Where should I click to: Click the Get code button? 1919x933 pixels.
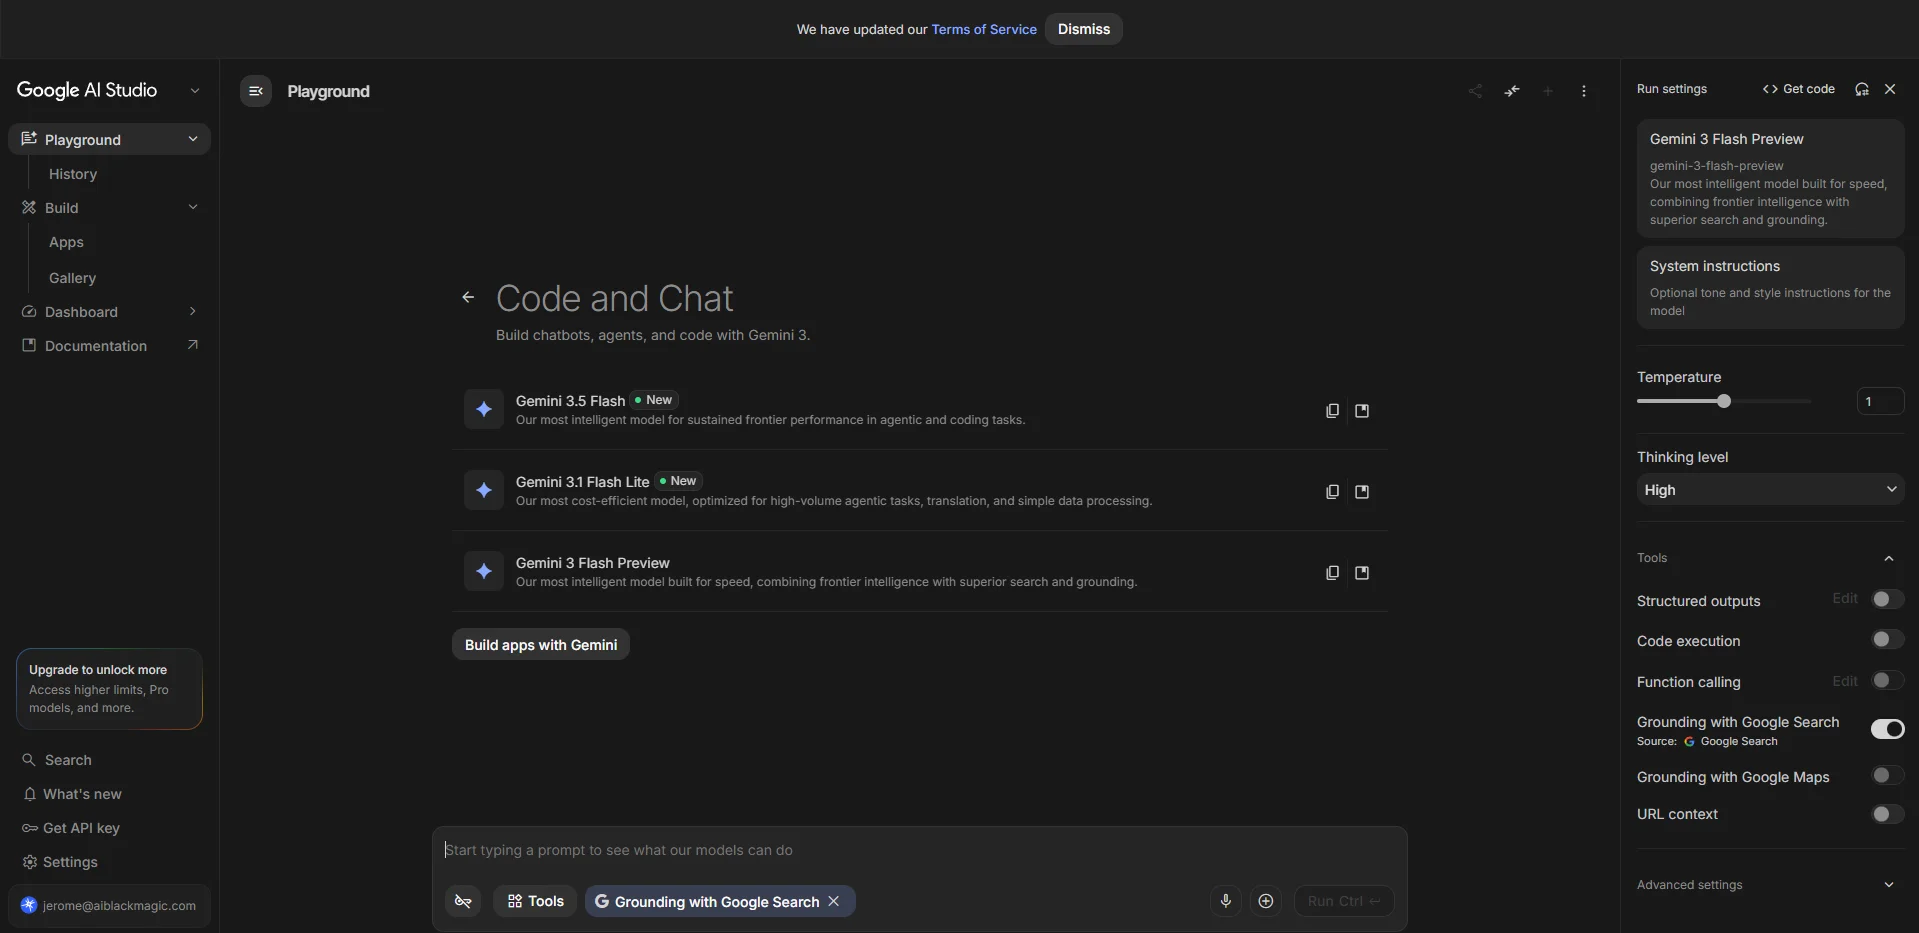point(1798,89)
